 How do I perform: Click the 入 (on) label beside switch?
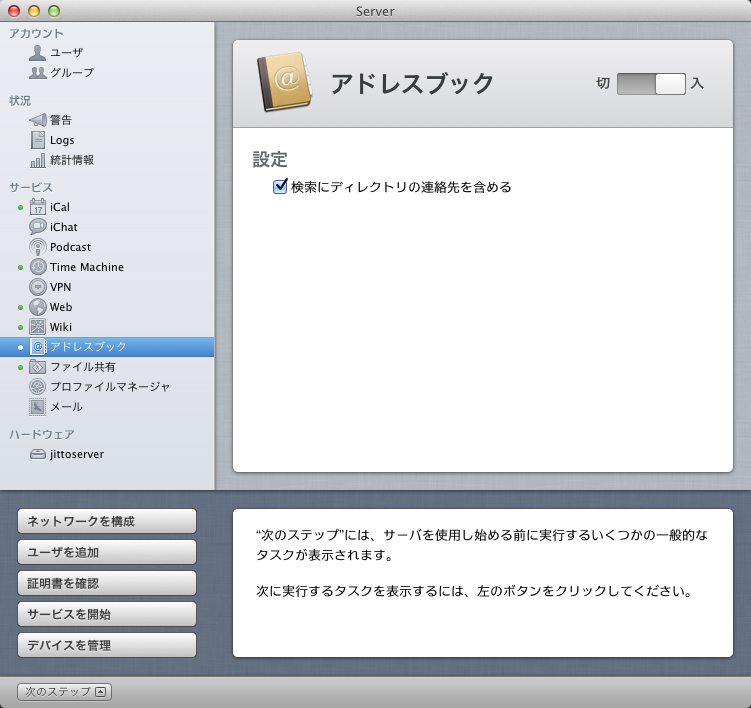697,83
